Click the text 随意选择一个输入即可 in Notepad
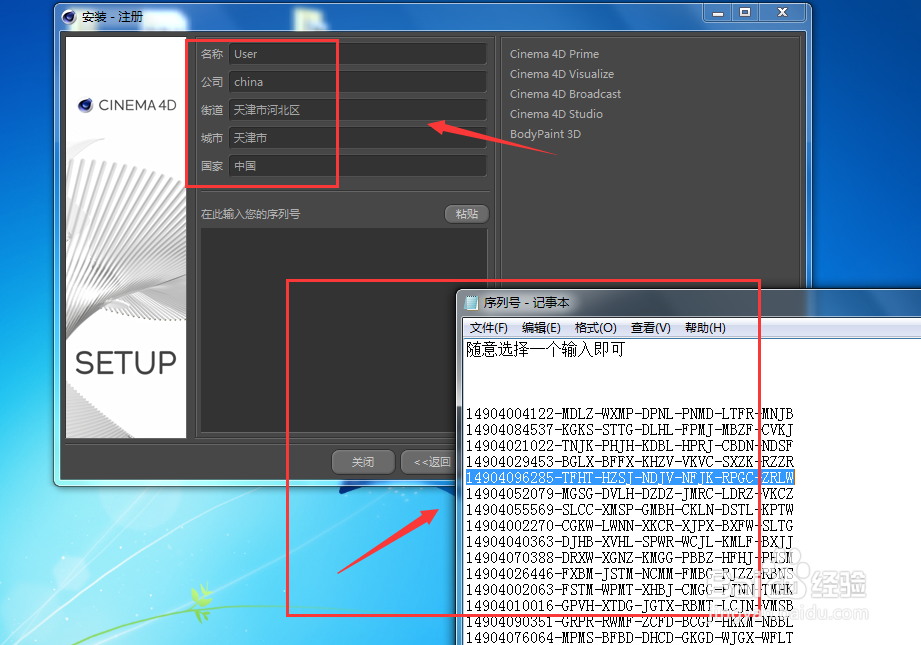Screen dimensions: 921x645 545,350
